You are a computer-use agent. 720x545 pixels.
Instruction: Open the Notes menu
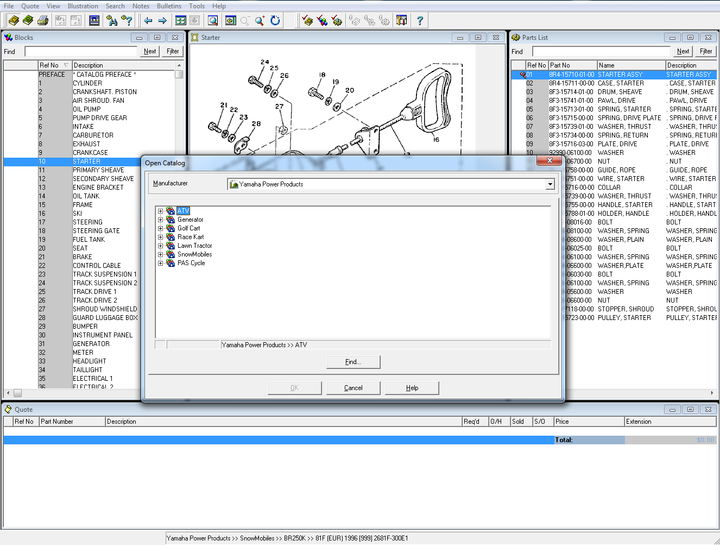pos(141,6)
